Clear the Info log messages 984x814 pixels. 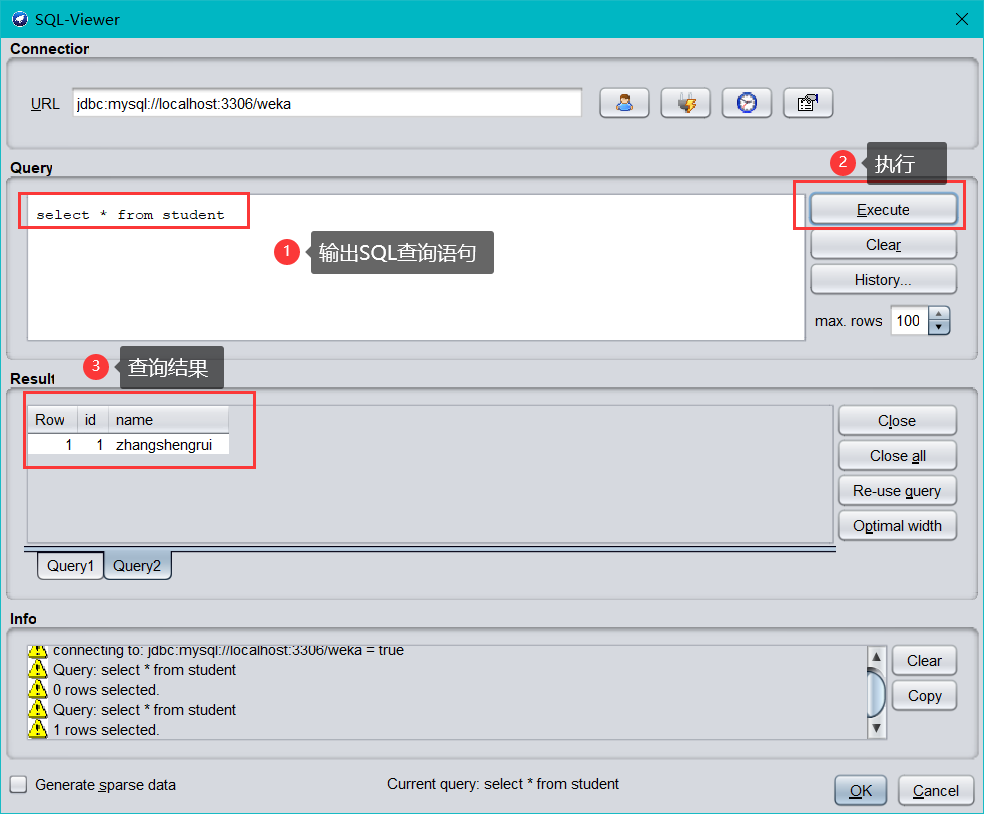924,661
